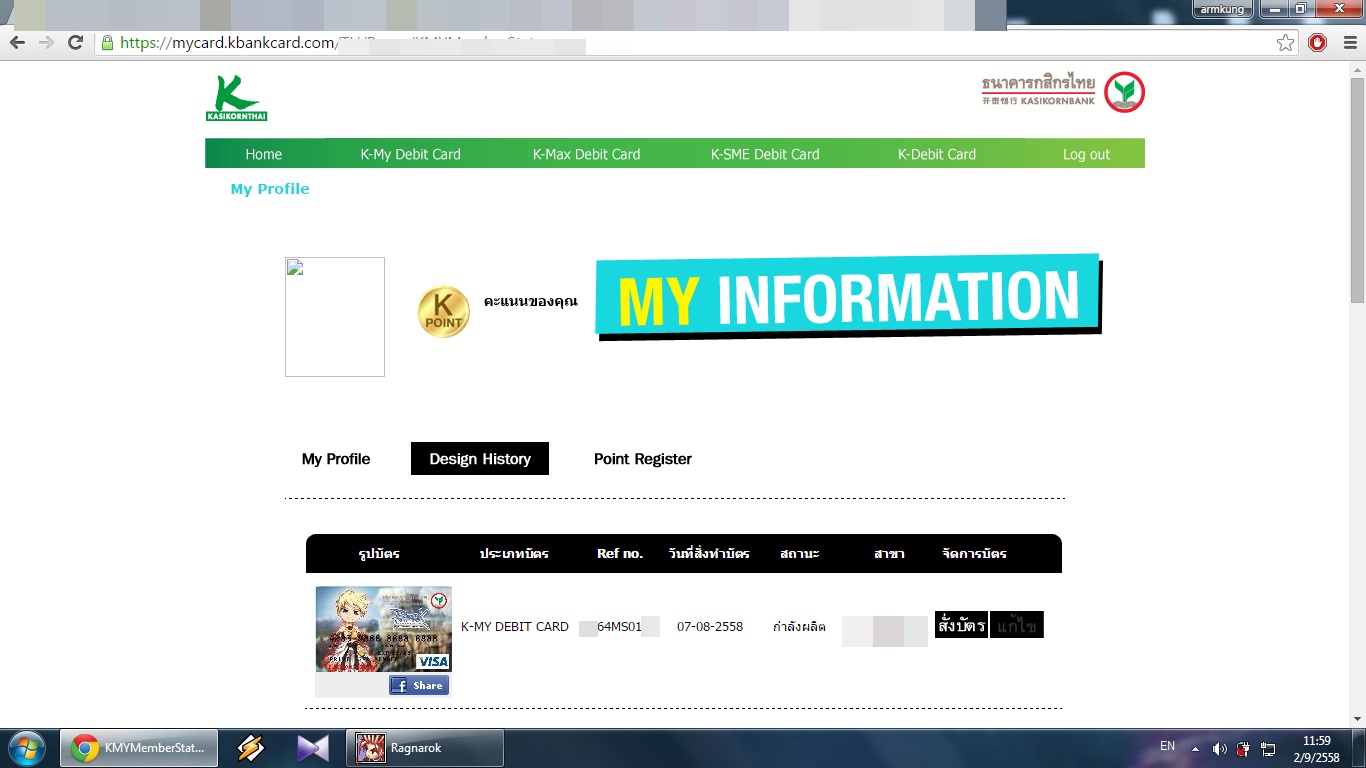
Task: Click the Show desktop strip beside the clock
Action: click(1359, 748)
